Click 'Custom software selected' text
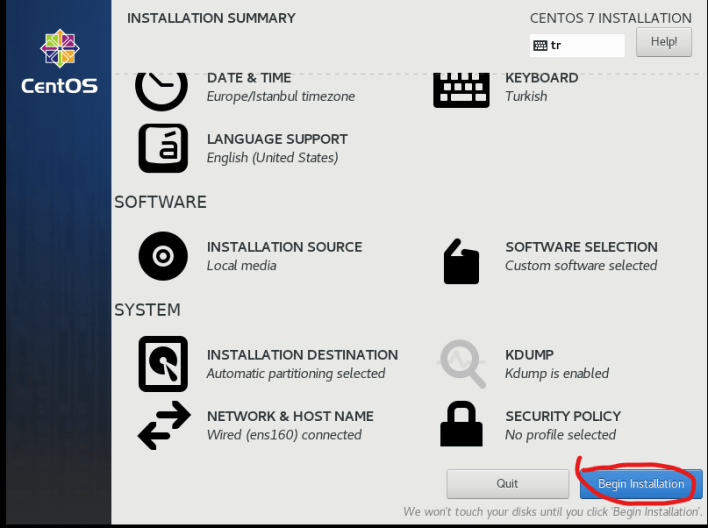 click(581, 266)
